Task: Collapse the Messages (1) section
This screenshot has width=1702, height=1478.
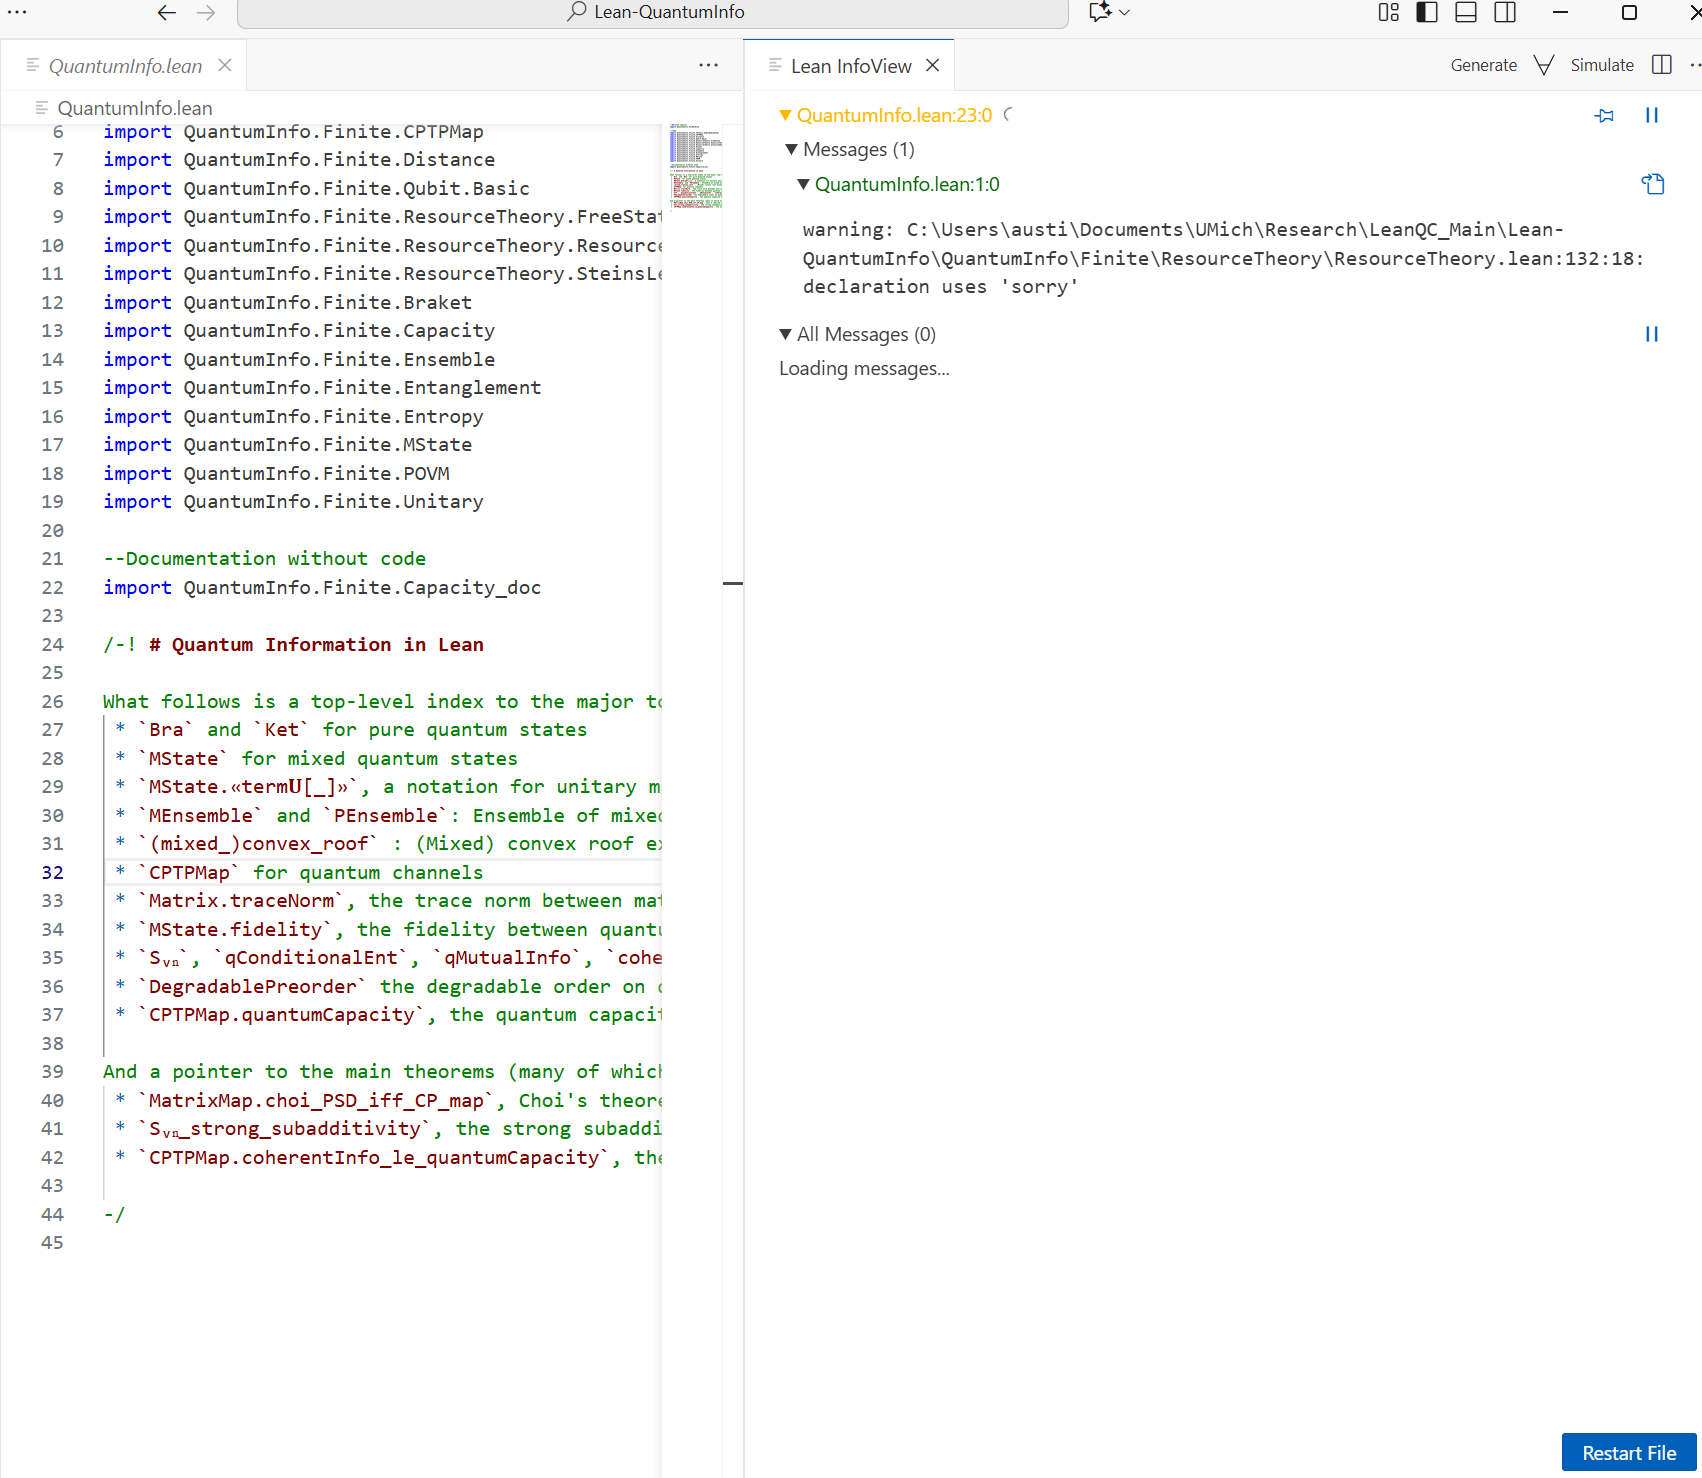Action: 791,150
